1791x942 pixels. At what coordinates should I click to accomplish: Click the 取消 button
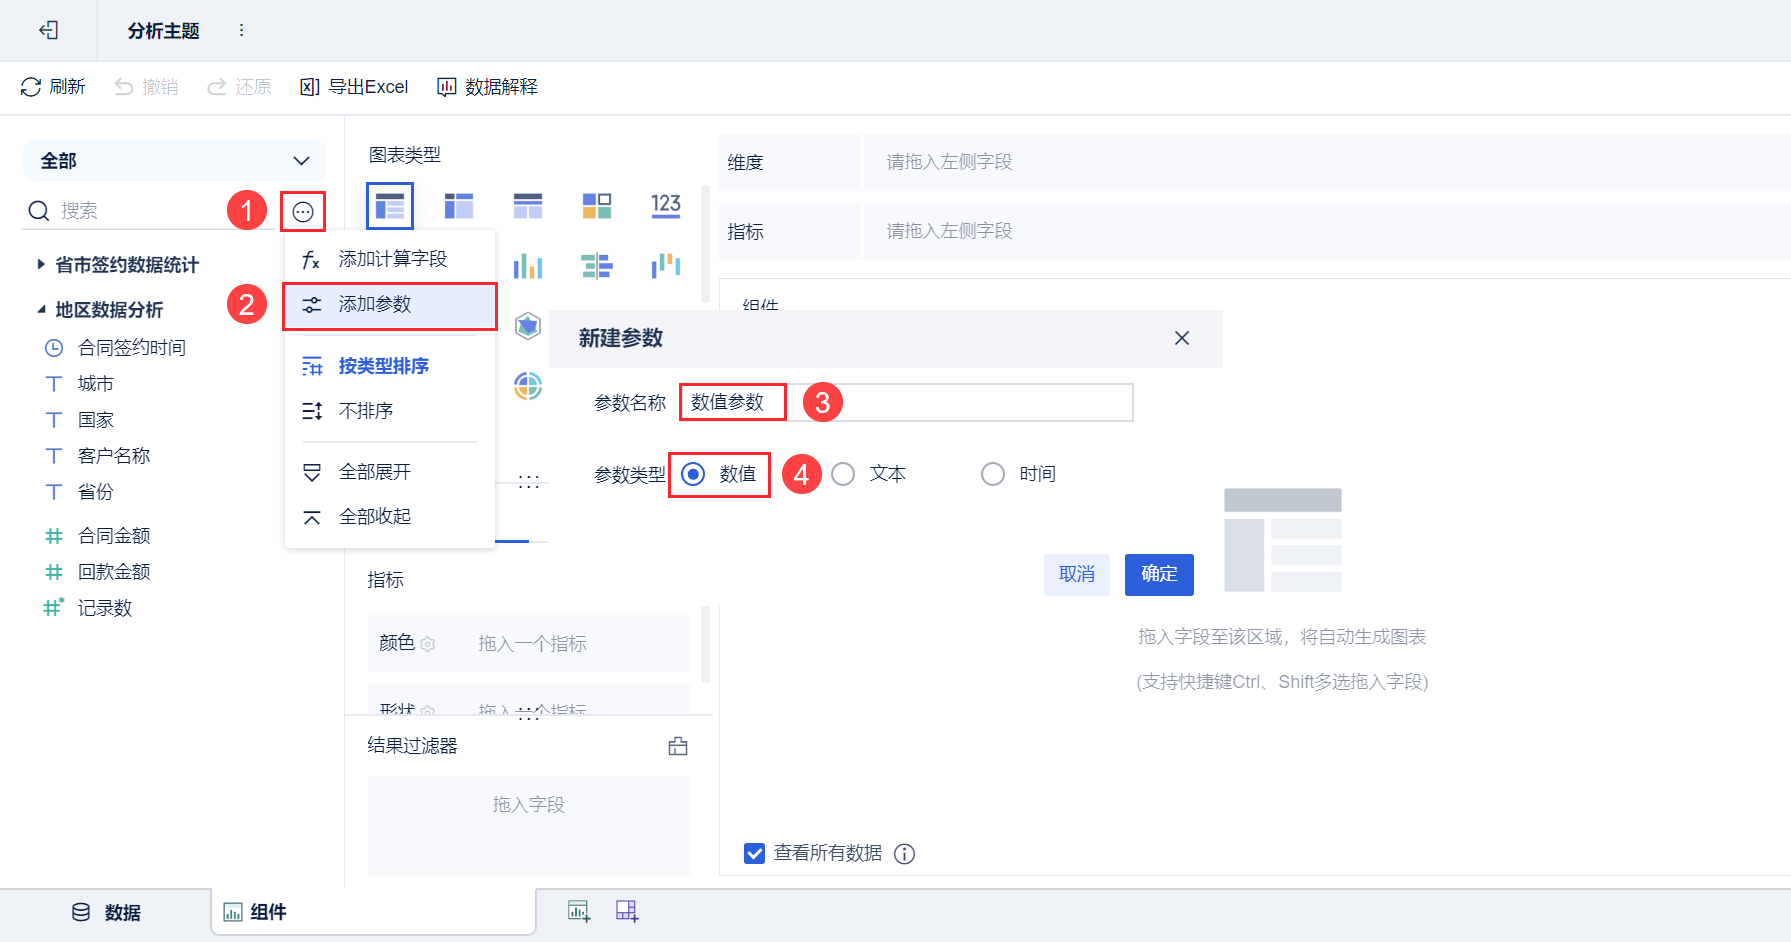click(x=1077, y=575)
